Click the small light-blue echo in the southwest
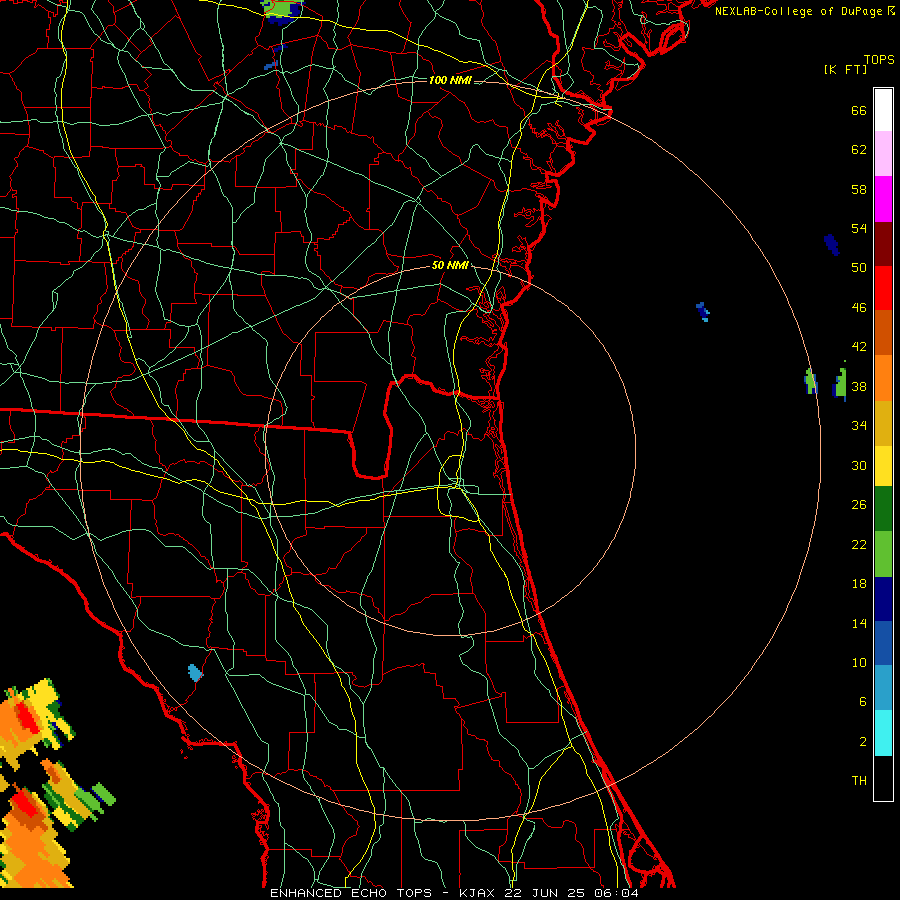Image resolution: width=900 pixels, height=900 pixels. 195,673
